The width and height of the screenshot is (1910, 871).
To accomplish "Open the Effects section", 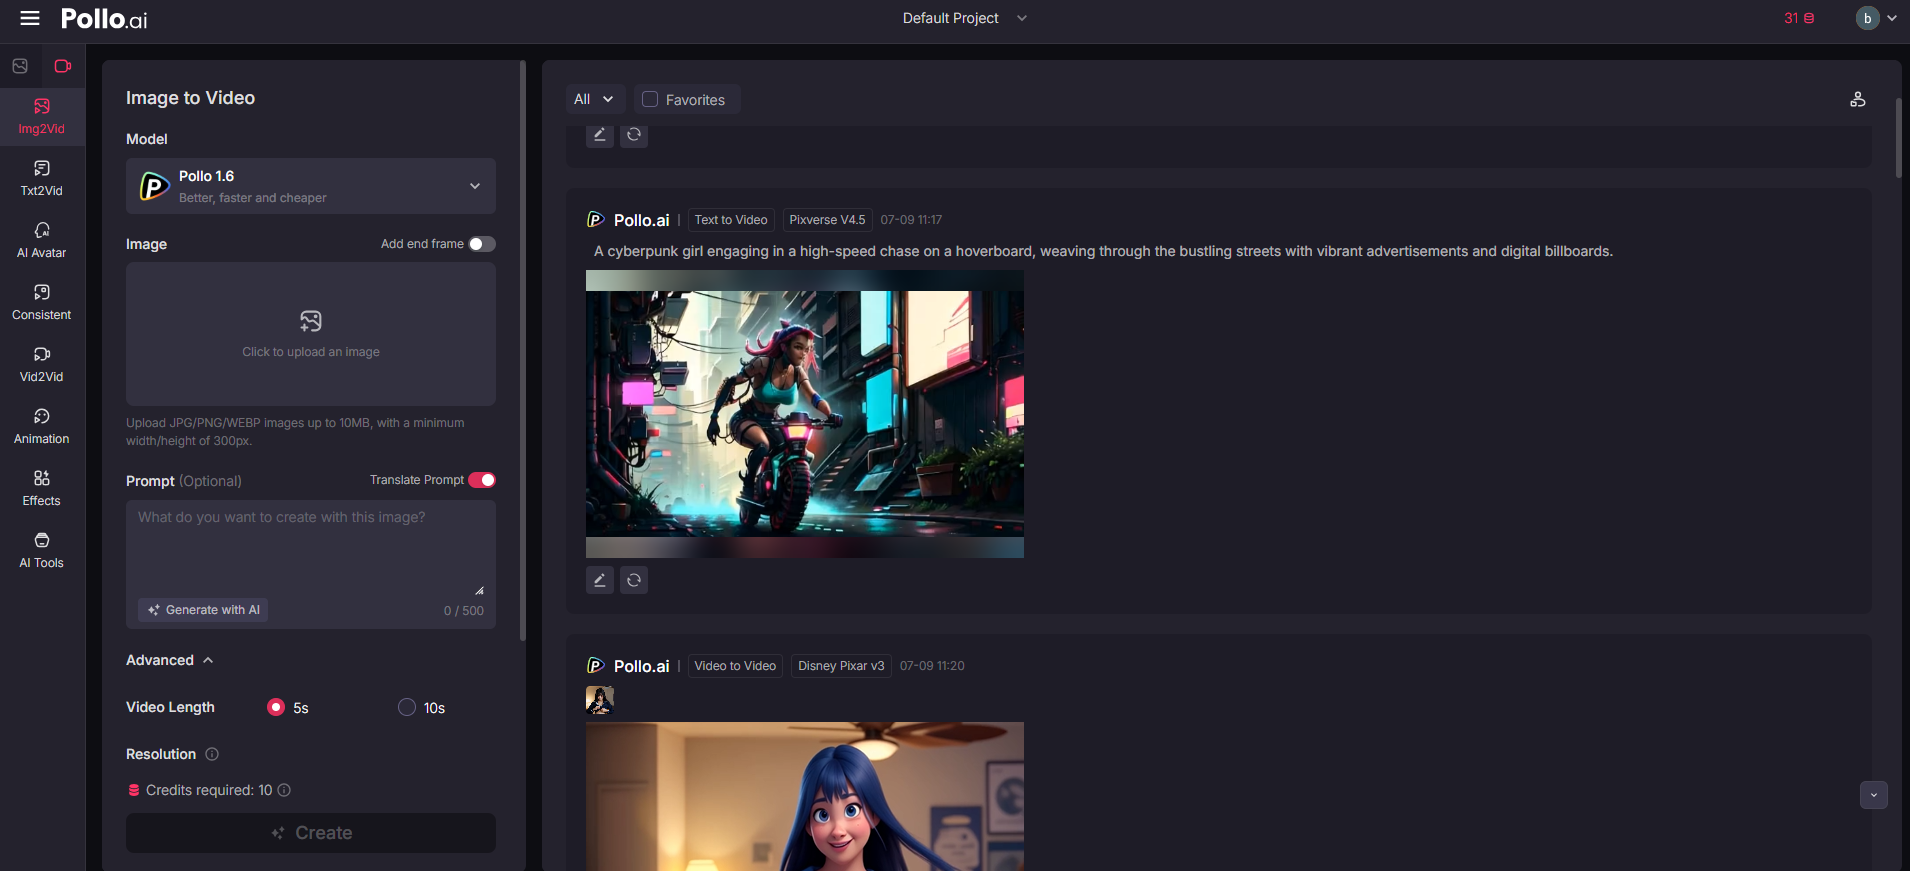I will [x=42, y=489].
